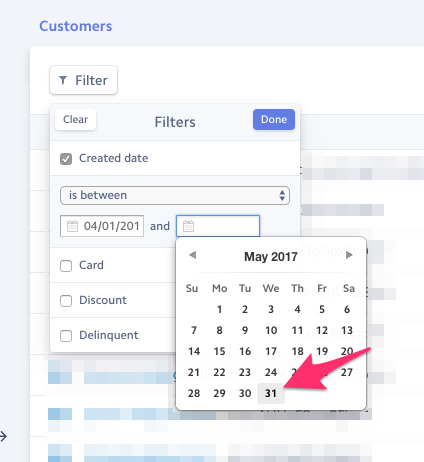Choose May 1 in the calendar
Screen dimensions: 424x462
click(219, 309)
